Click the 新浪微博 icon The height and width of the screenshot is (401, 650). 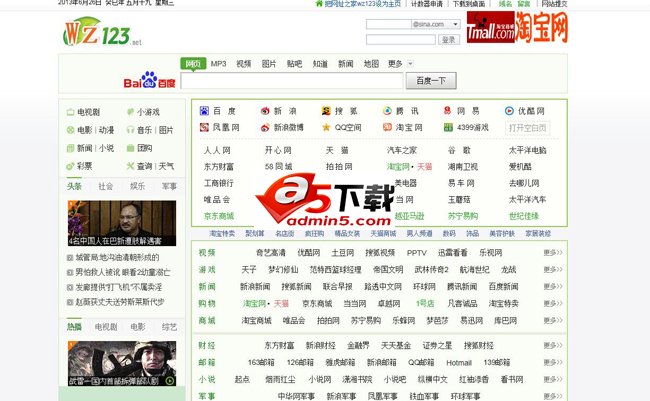(265, 127)
